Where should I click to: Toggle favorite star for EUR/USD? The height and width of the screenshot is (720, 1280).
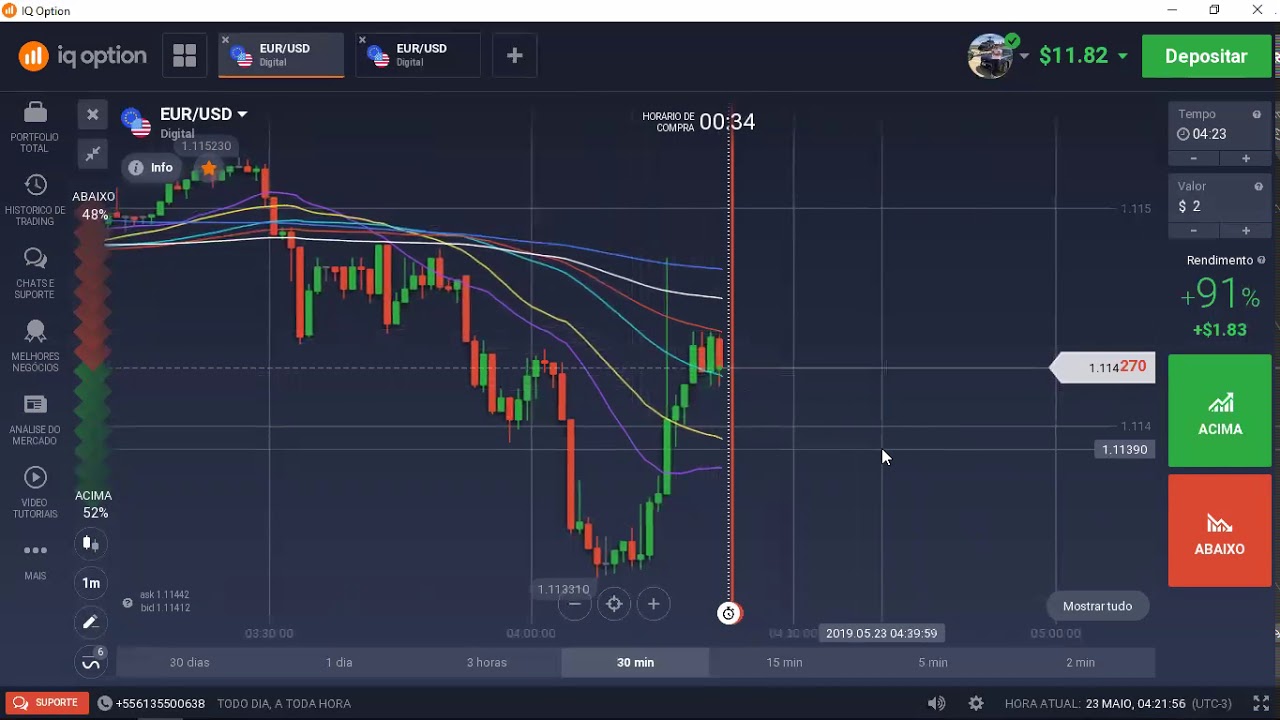[x=208, y=168]
